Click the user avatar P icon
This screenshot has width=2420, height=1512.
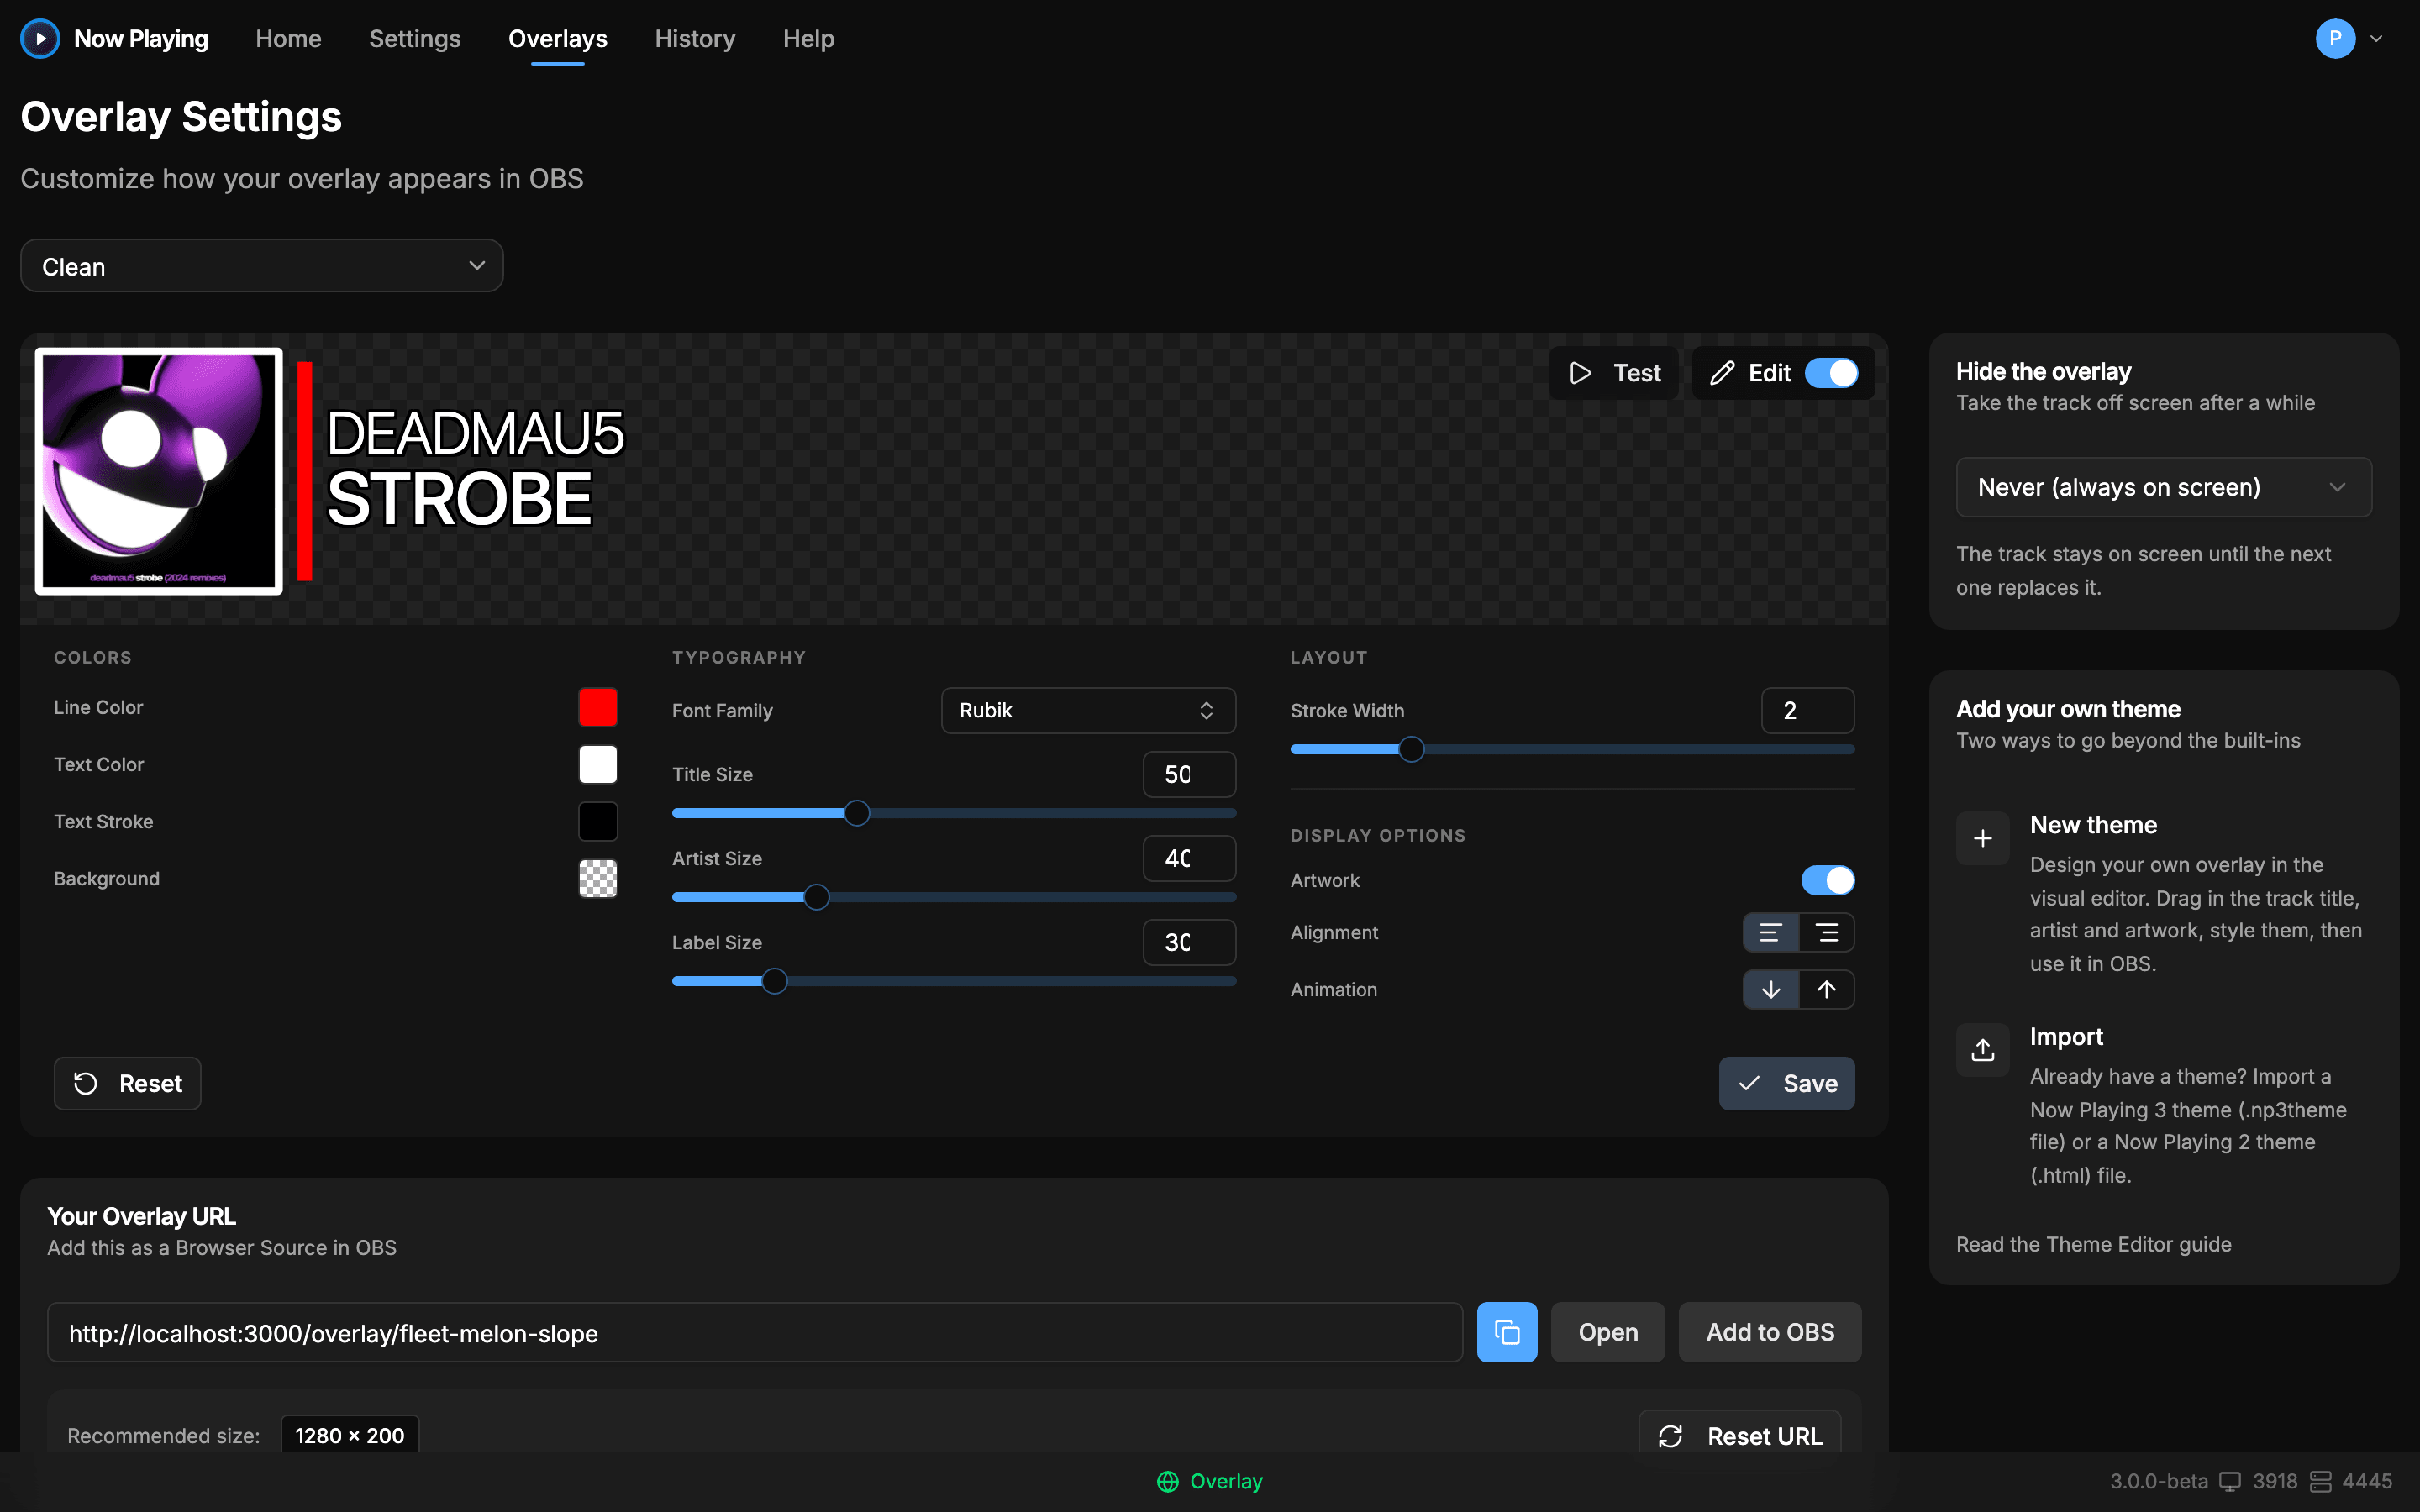[2335, 39]
